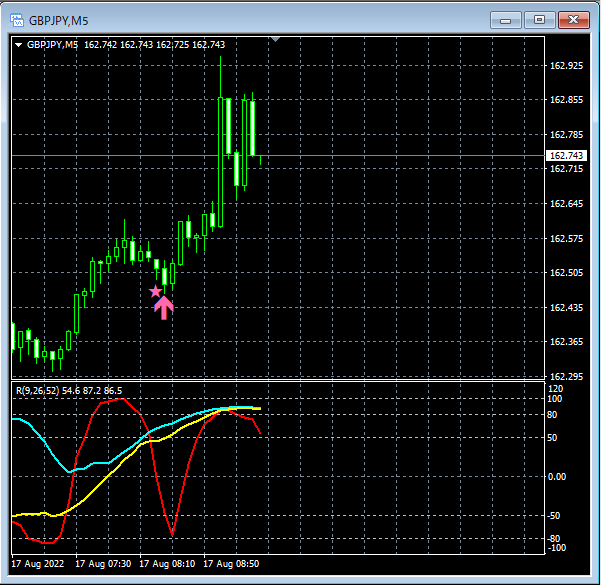Expand the triangle before GBPJPY,M5 chart header
This screenshot has width=602, height=585.
[x=18, y=45]
